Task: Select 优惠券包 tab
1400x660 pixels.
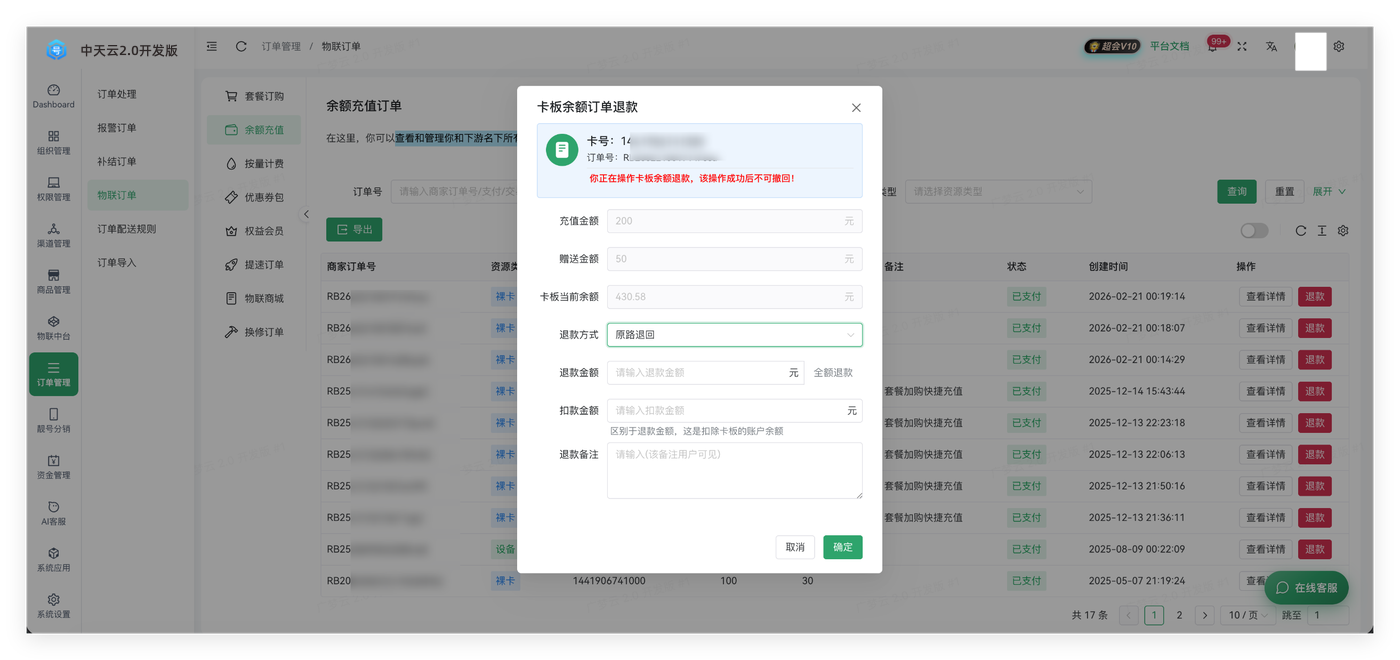Action: pyautogui.click(x=254, y=197)
